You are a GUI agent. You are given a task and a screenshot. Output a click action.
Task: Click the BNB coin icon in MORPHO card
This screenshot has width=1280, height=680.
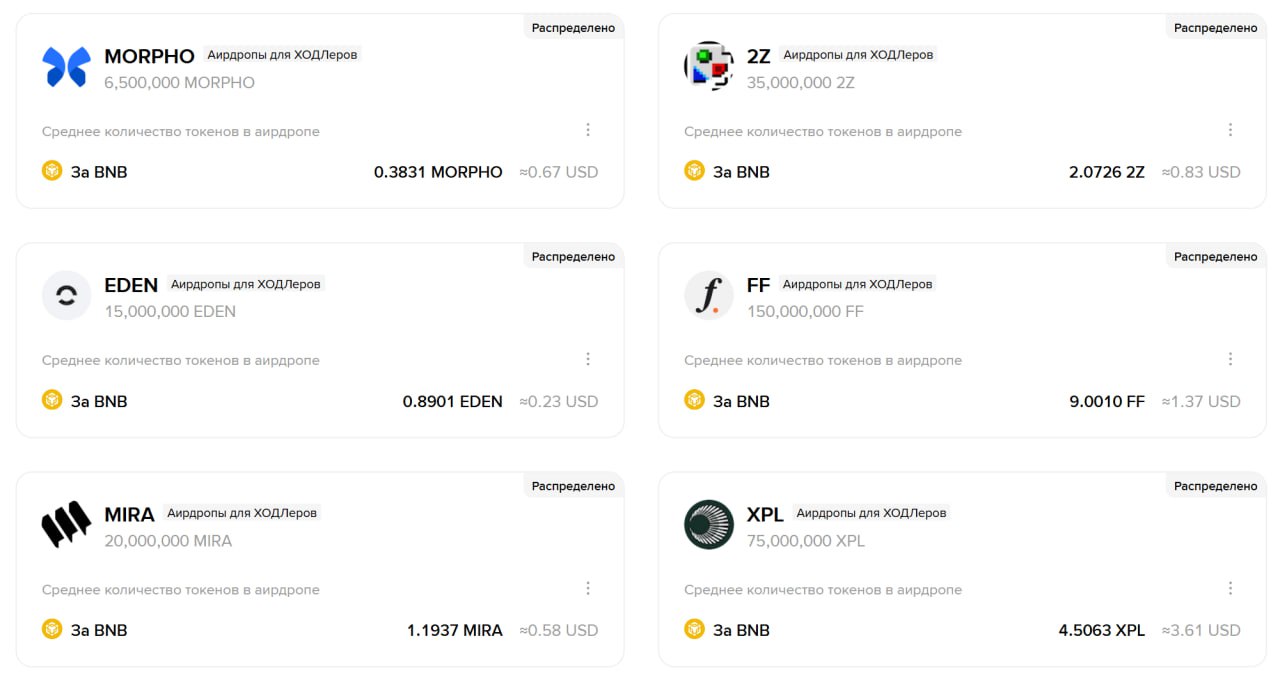click(x=52, y=171)
